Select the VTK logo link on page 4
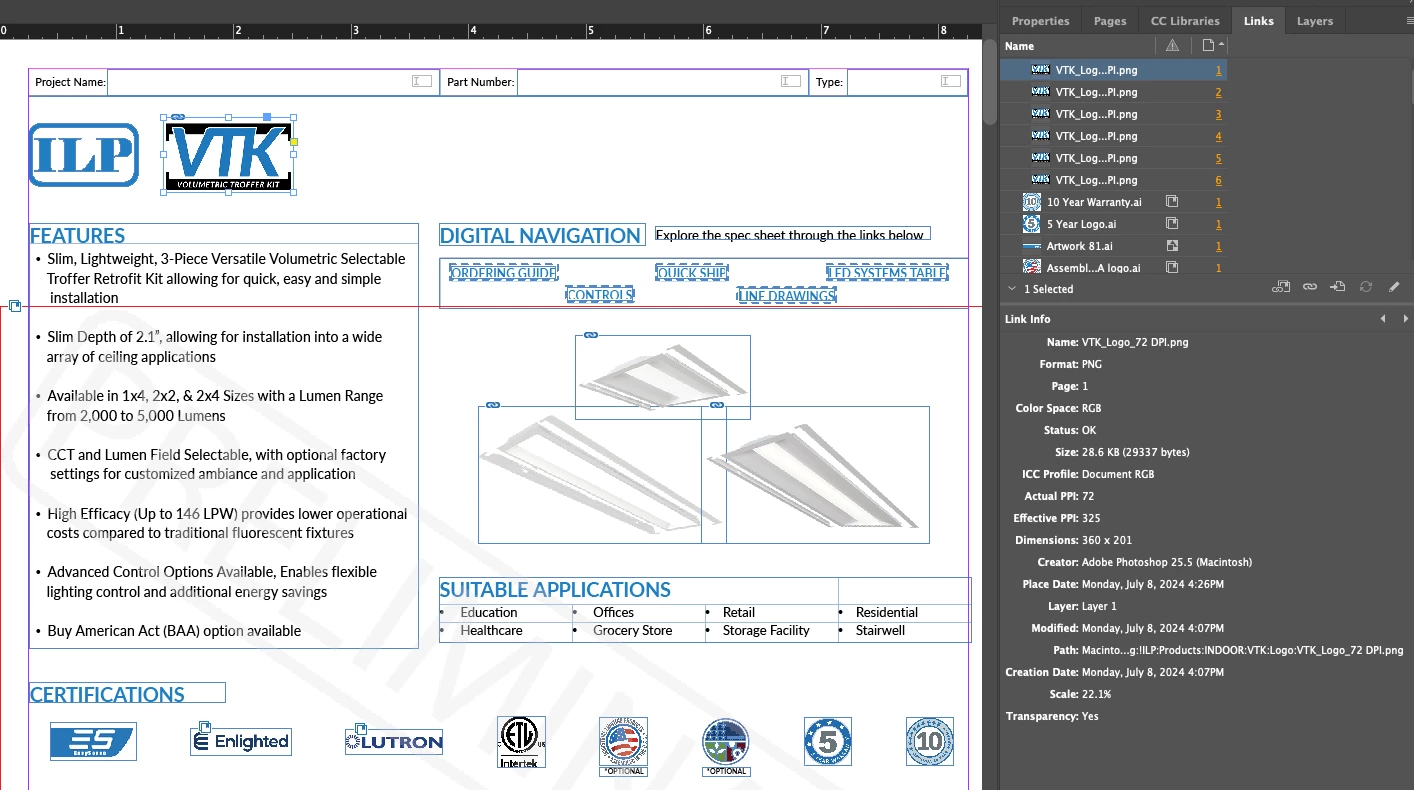Viewport: 1414px width, 790px height. click(1113, 136)
